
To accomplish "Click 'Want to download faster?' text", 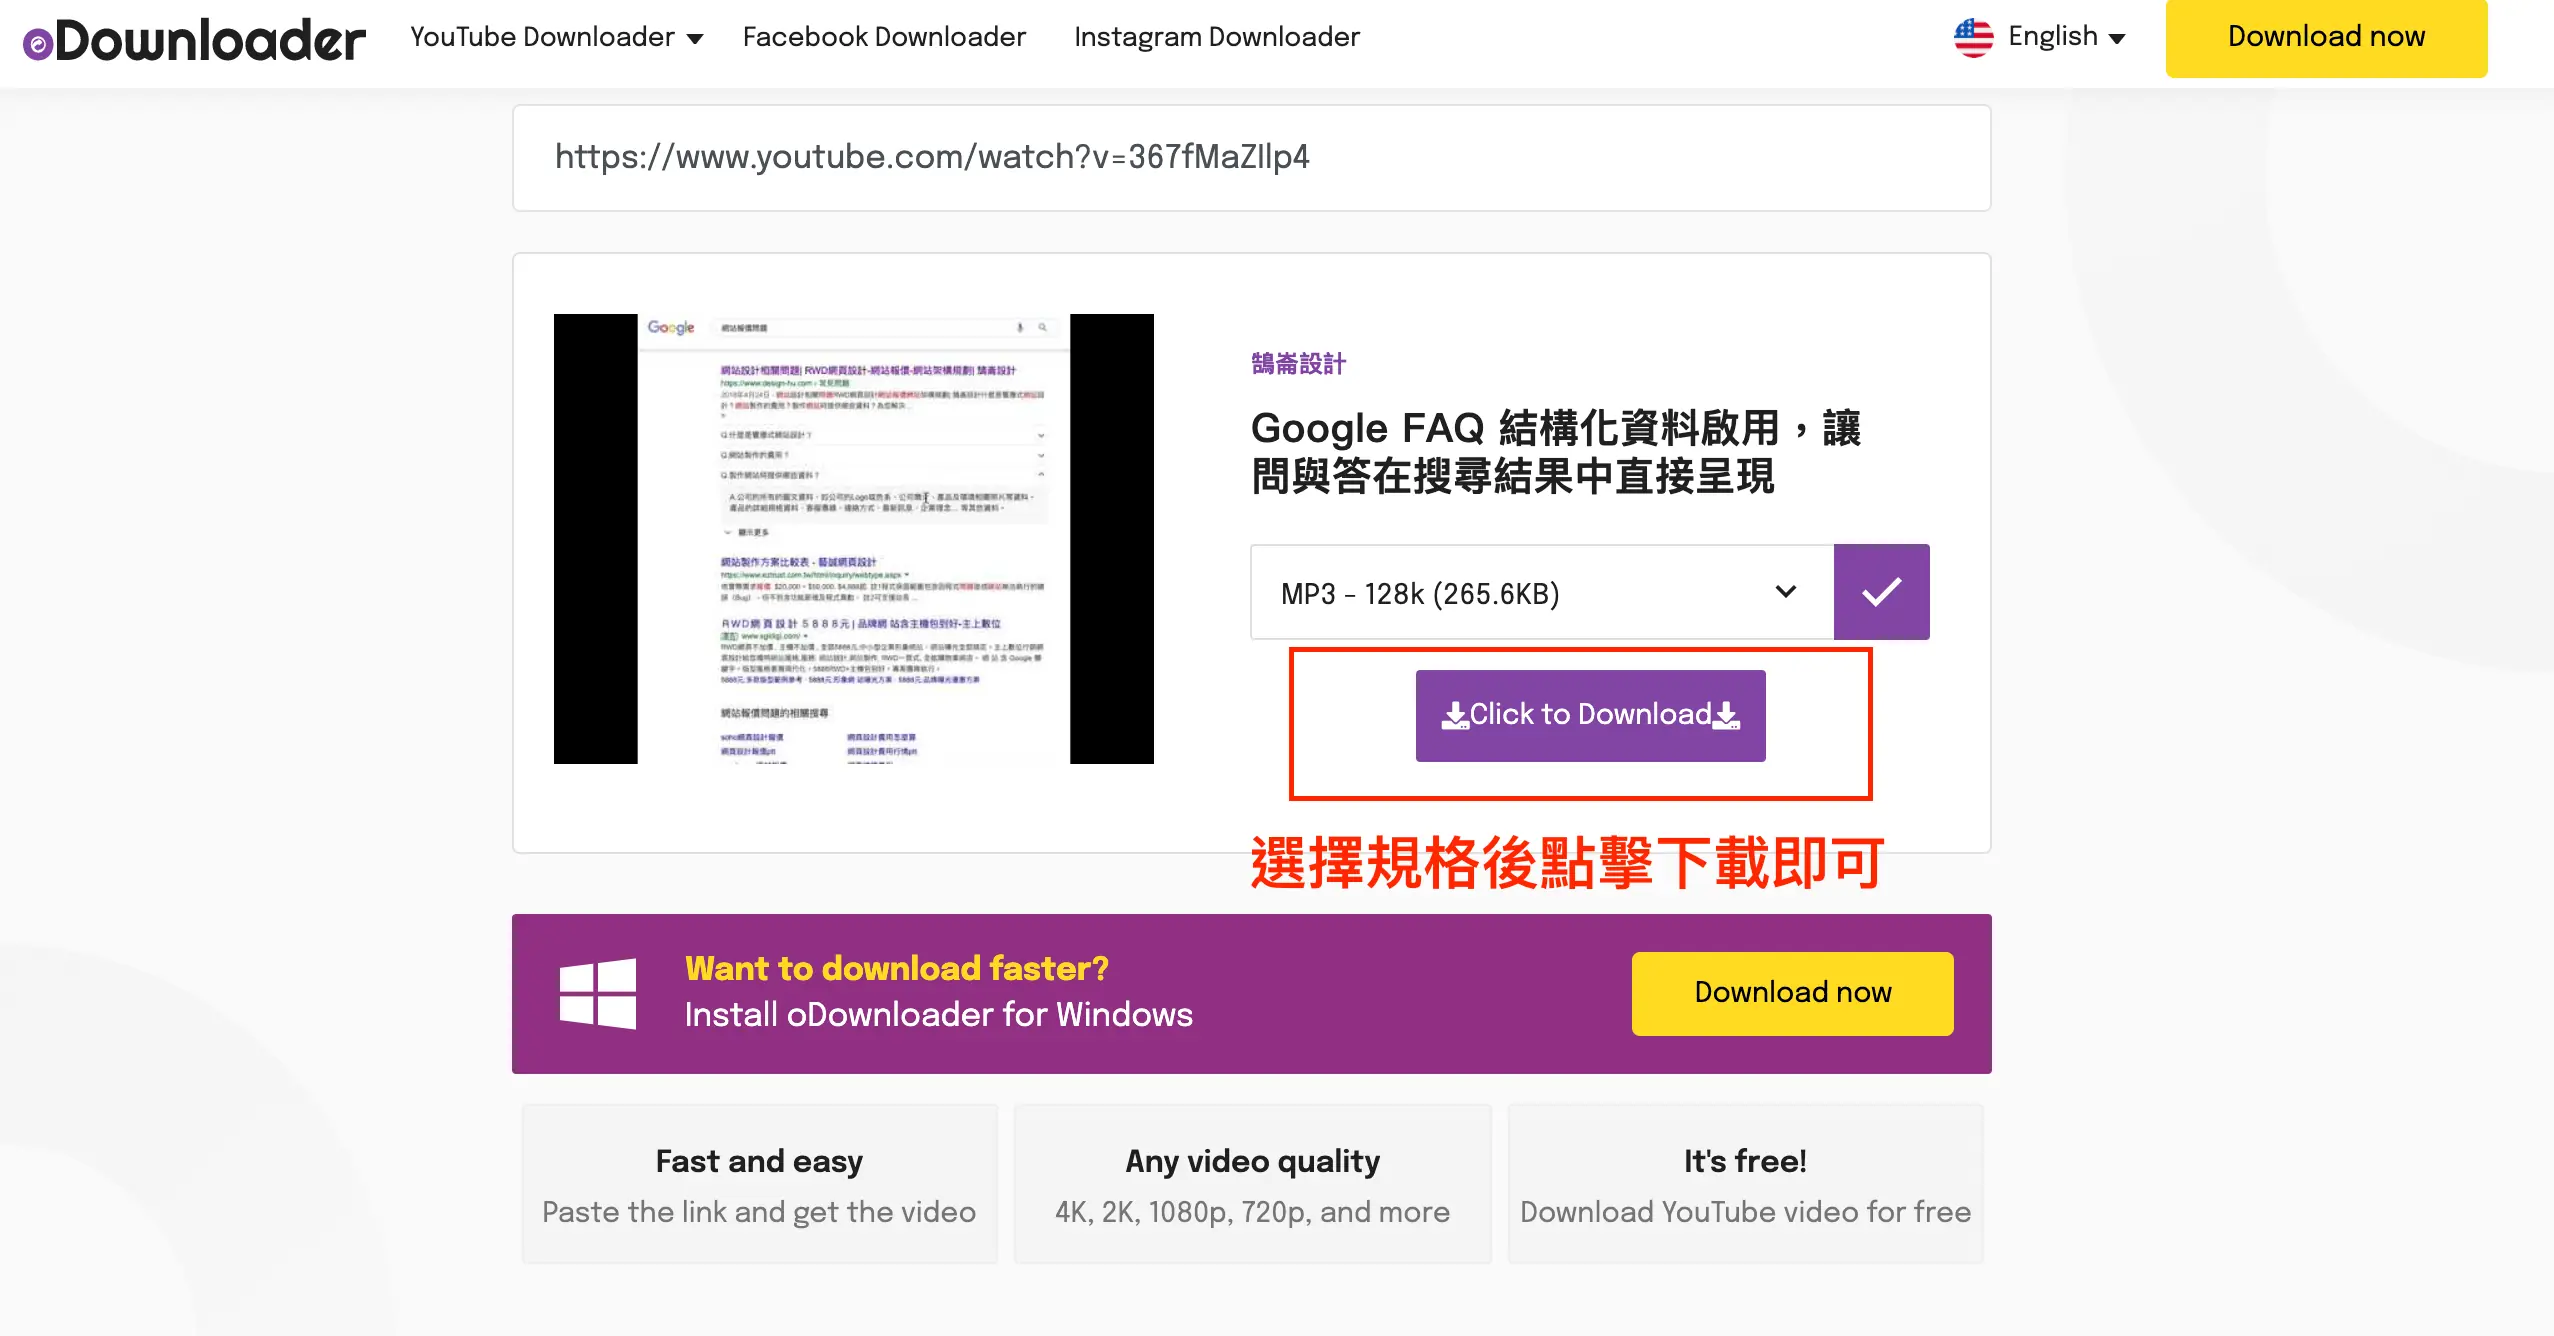I will [x=897, y=968].
